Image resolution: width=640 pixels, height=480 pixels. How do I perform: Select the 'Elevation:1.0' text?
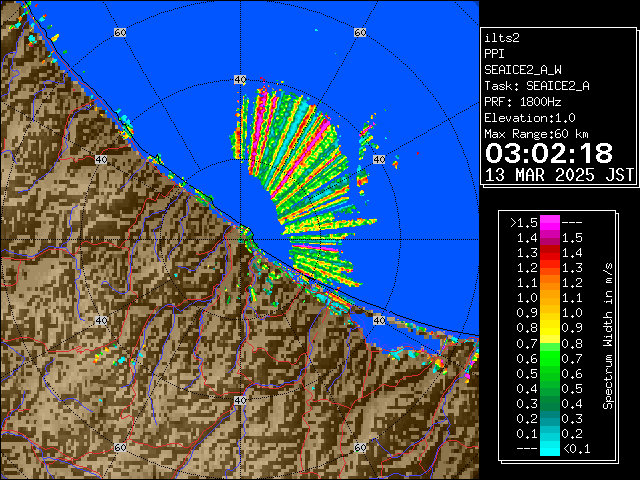tap(530, 118)
